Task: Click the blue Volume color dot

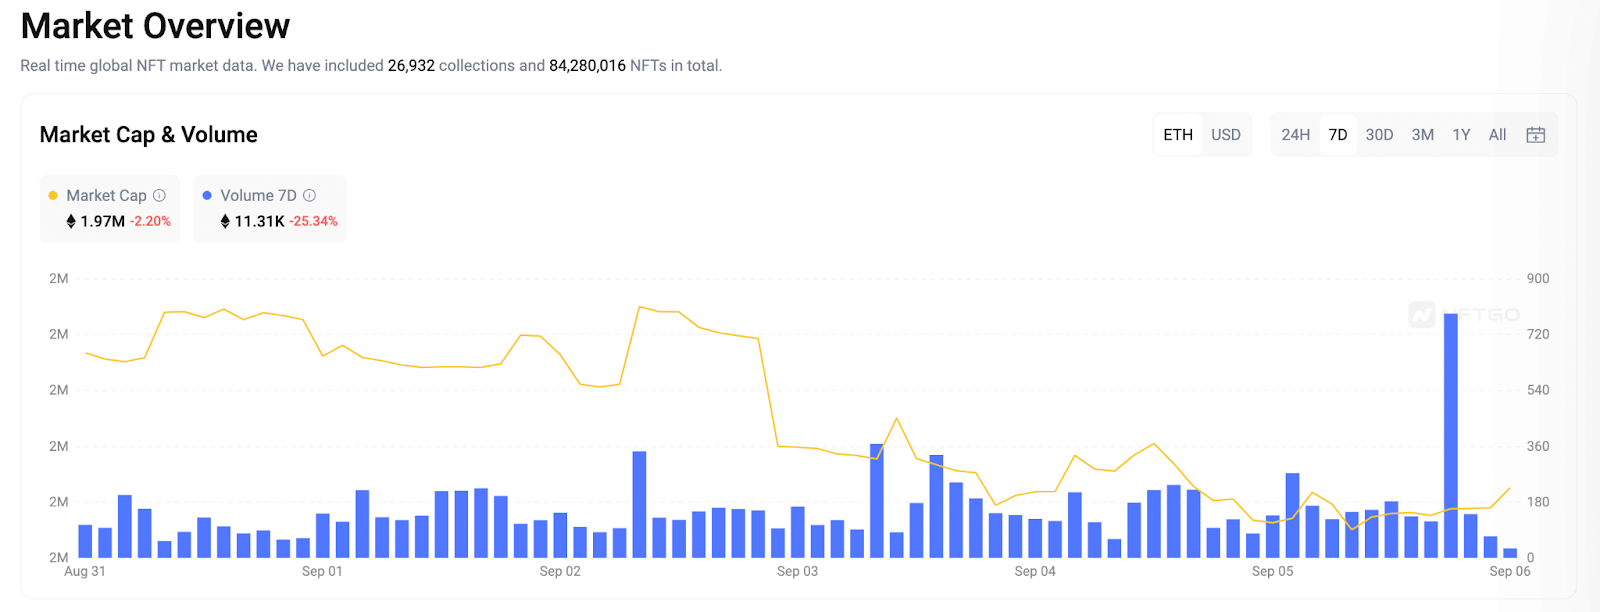Action: [207, 195]
